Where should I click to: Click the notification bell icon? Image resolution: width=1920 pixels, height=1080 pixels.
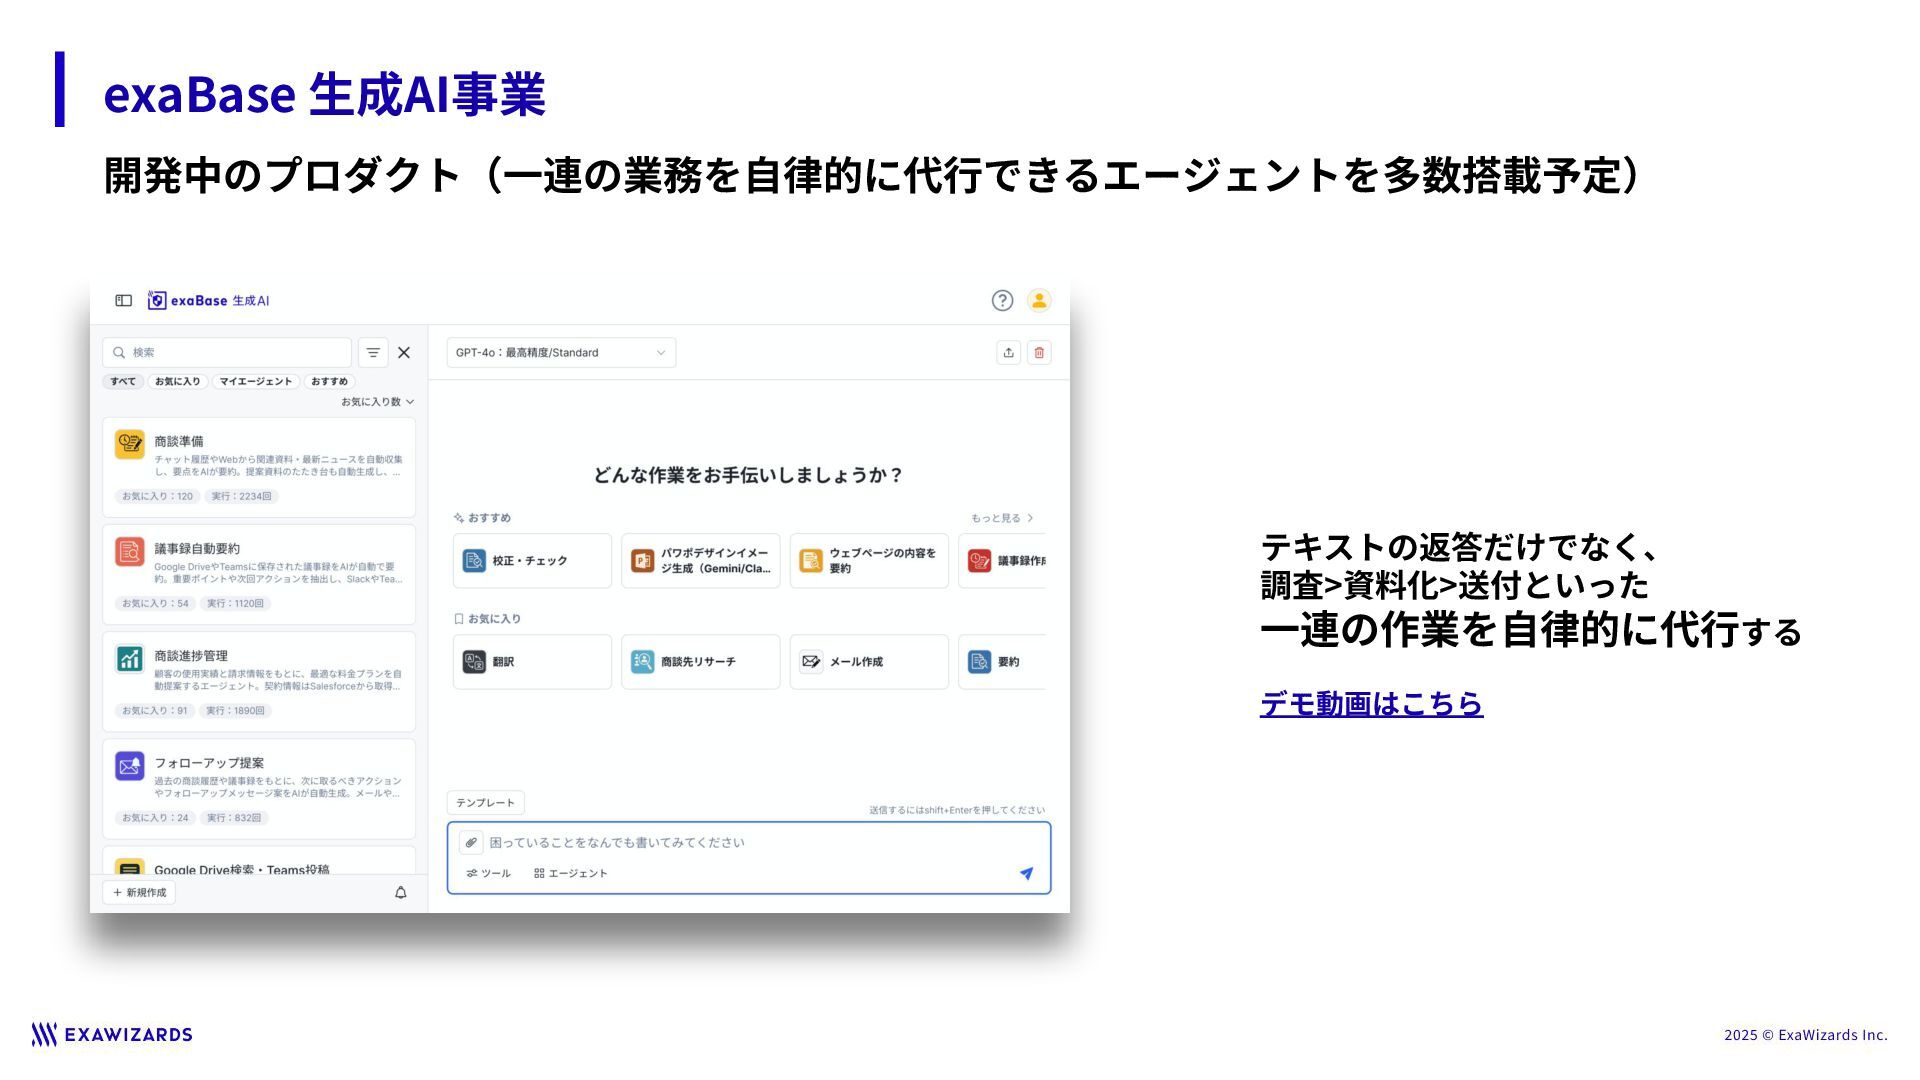(401, 892)
